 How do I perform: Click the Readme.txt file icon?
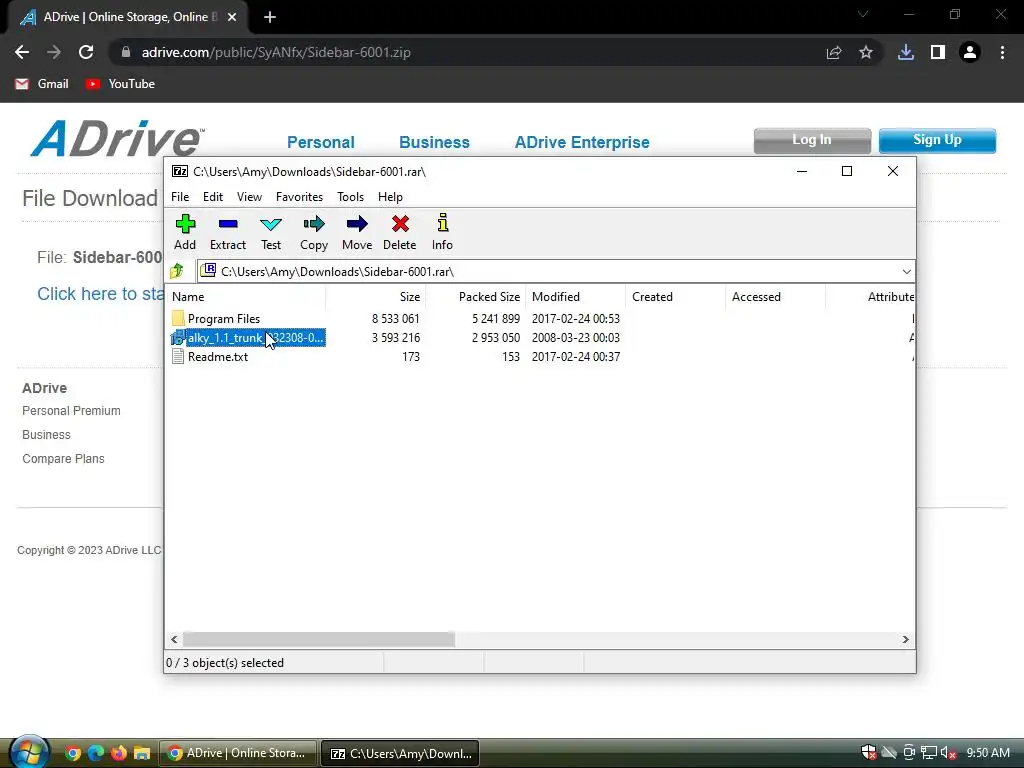(178, 357)
